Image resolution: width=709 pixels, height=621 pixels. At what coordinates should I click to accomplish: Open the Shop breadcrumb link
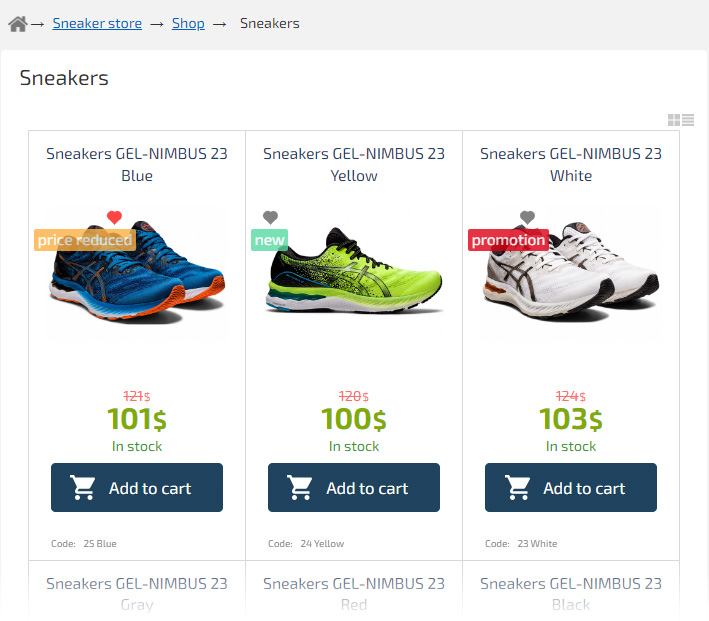(188, 23)
